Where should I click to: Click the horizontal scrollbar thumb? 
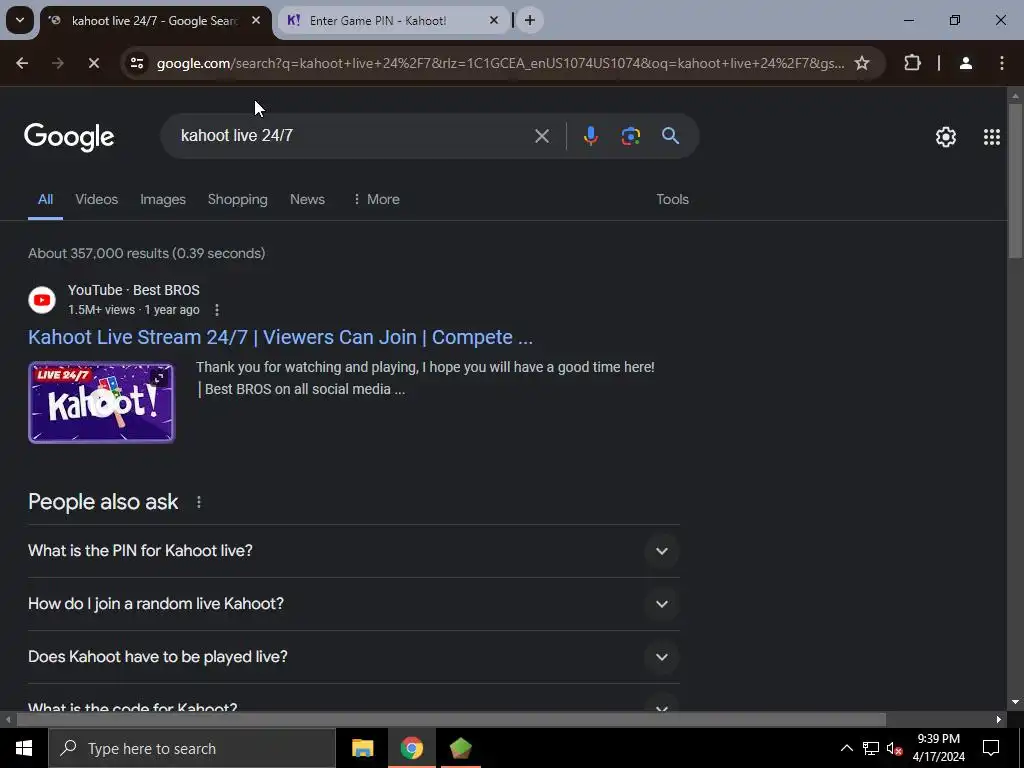point(451,720)
